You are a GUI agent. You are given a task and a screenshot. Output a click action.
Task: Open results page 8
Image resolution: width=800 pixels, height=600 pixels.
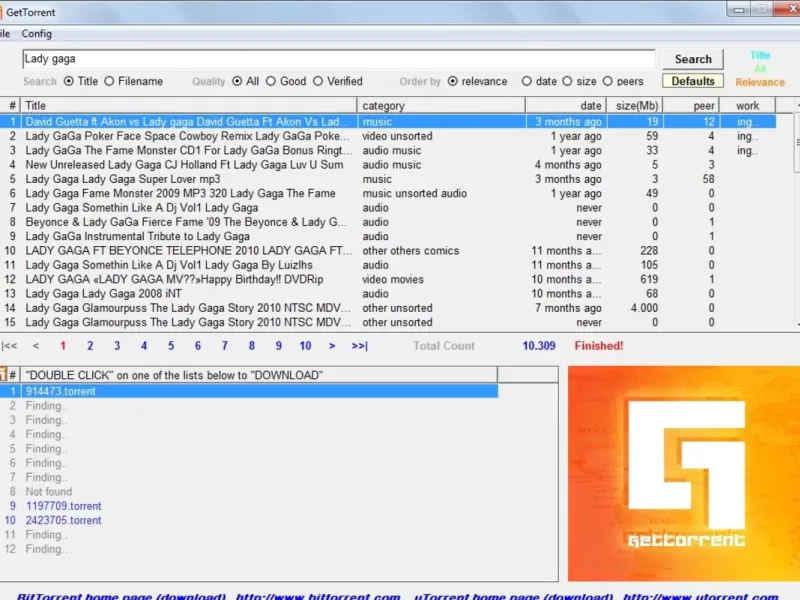coord(252,346)
